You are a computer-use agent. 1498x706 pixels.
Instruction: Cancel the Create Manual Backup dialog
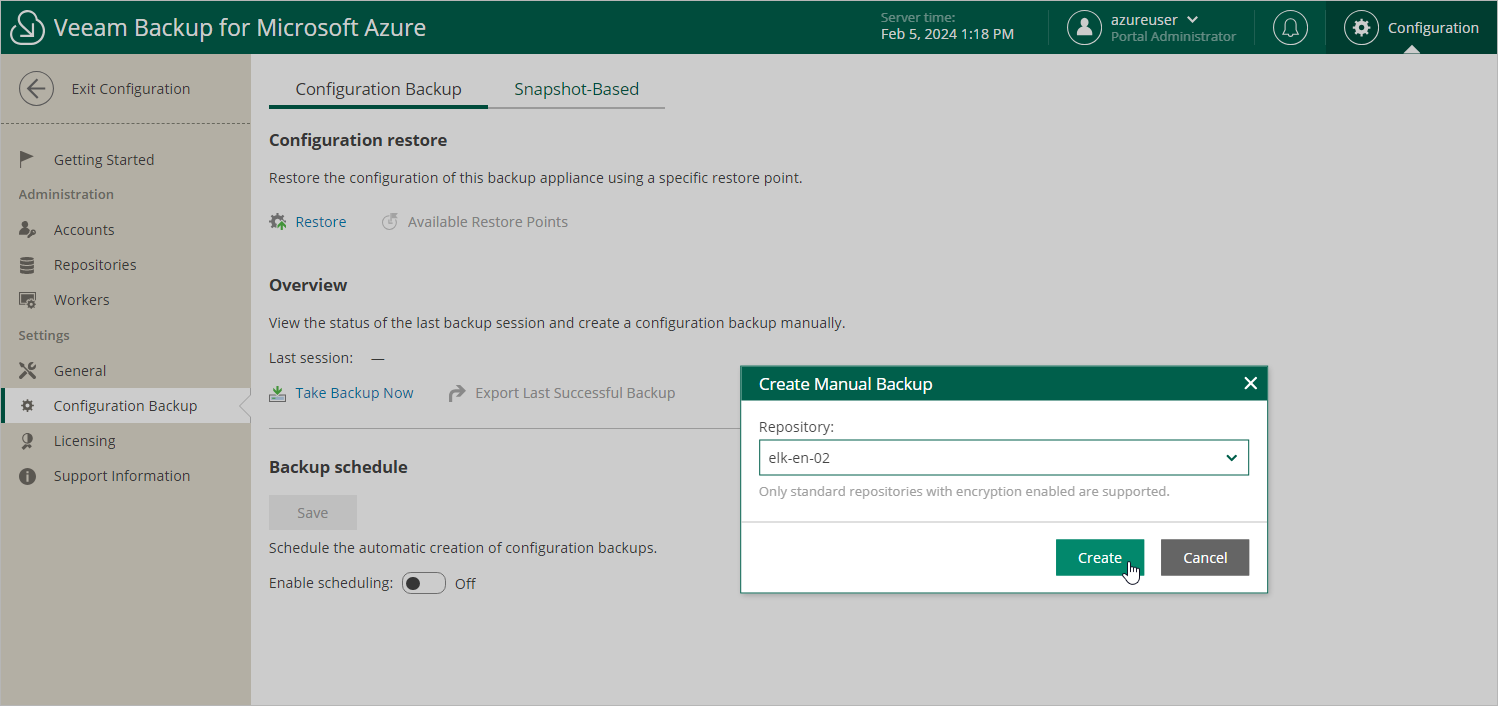point(1205,558)
